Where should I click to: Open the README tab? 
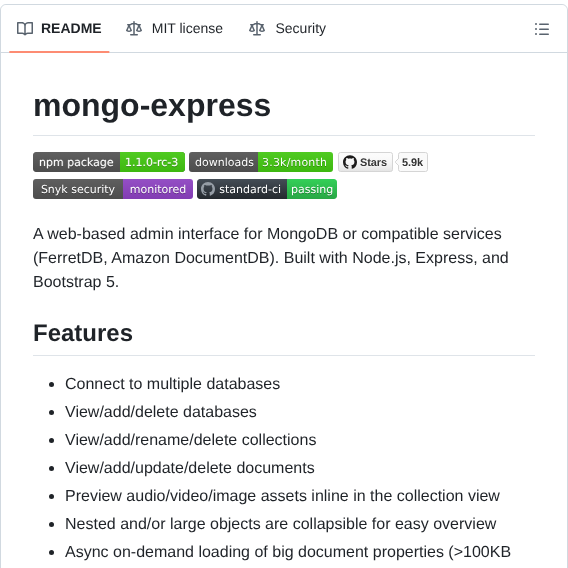pos(59,29)
